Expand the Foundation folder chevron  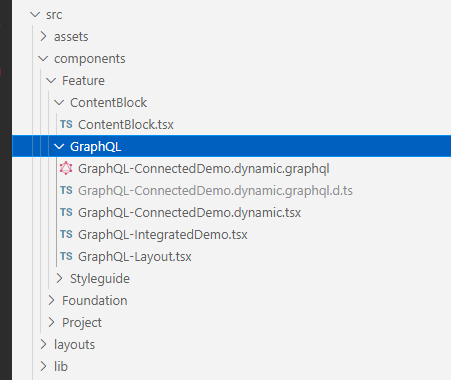[x=51, y=300]
